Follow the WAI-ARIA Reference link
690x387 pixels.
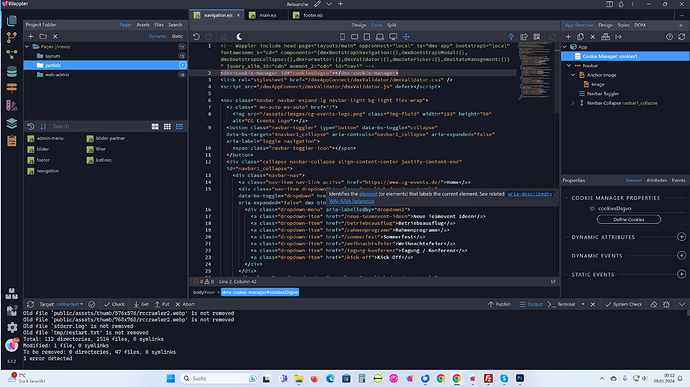point(351,201)
